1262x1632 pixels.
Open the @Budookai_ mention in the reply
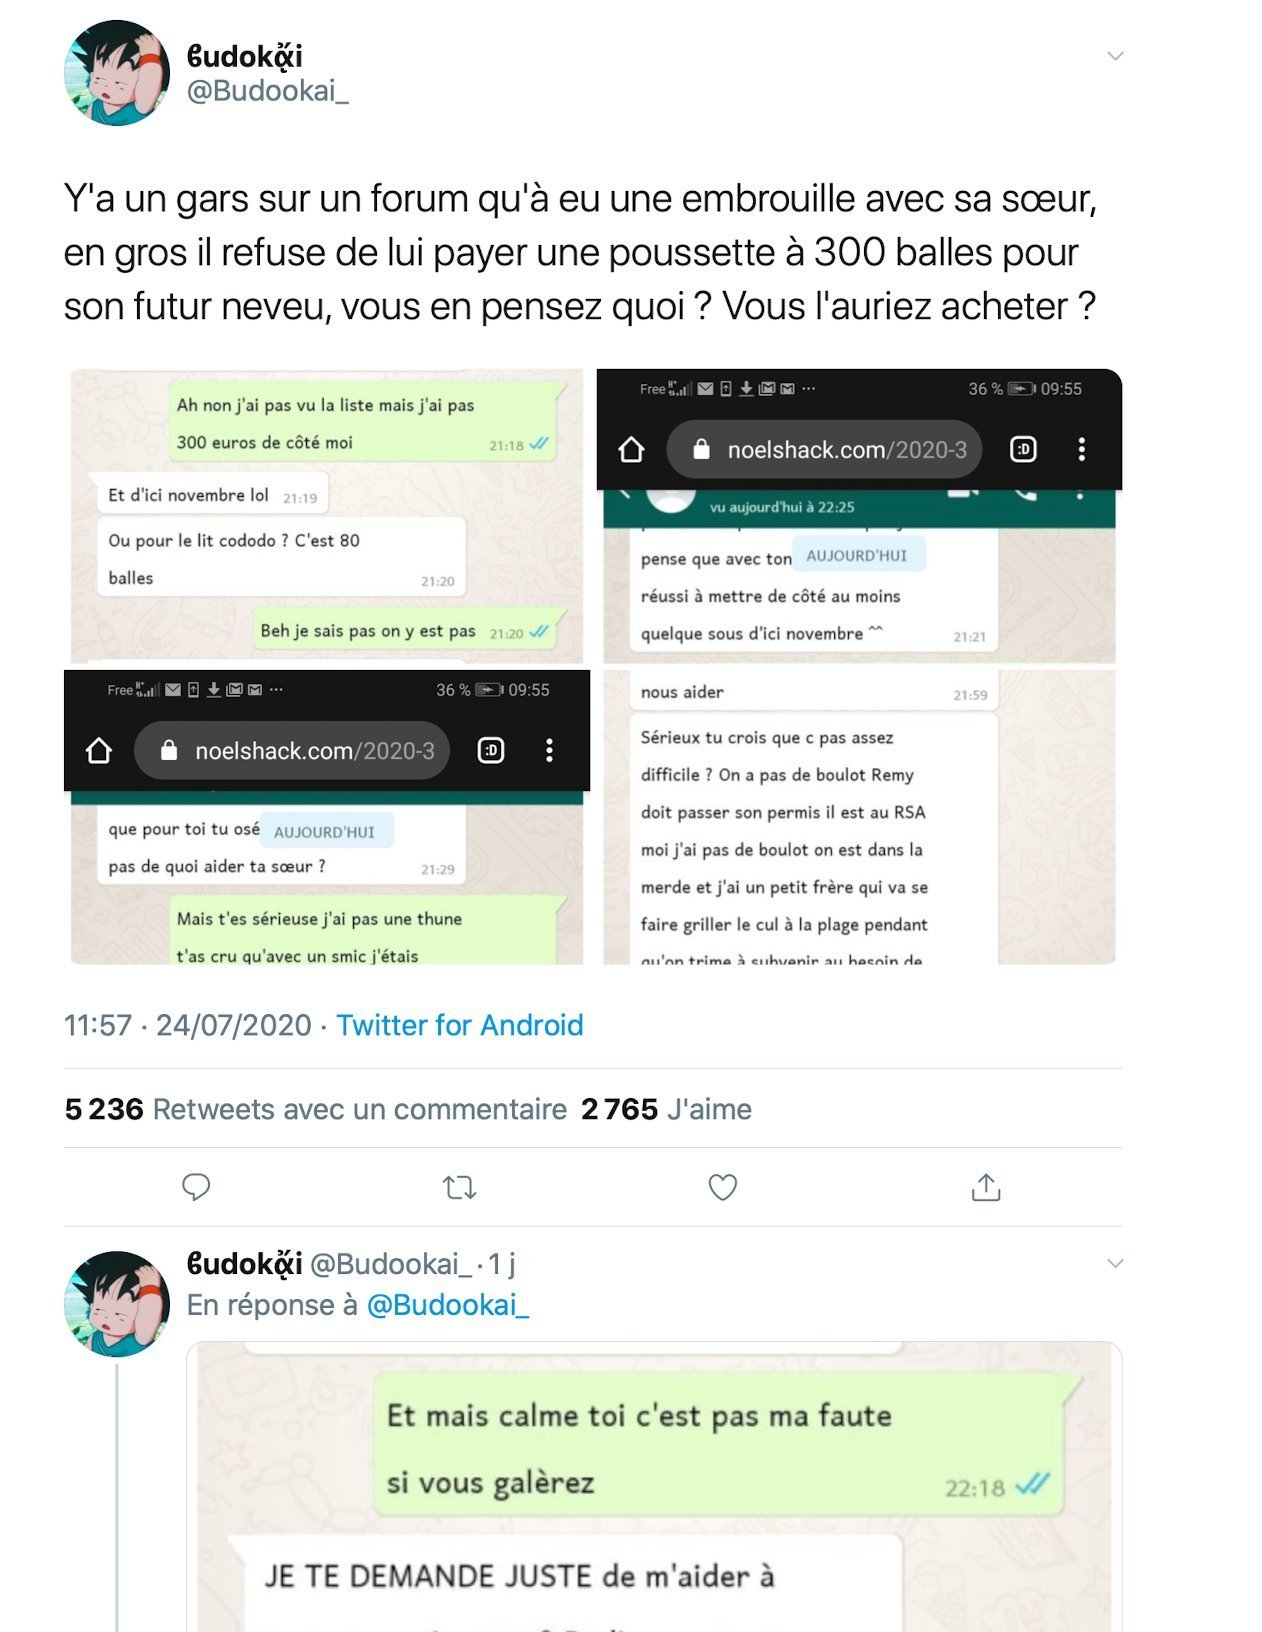[x=447, y=1305]
